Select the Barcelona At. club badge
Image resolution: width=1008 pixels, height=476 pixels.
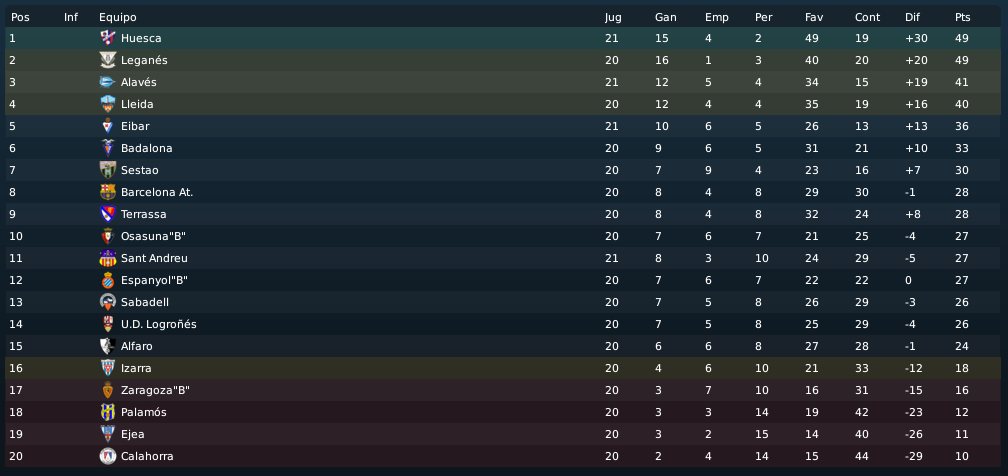107,192
